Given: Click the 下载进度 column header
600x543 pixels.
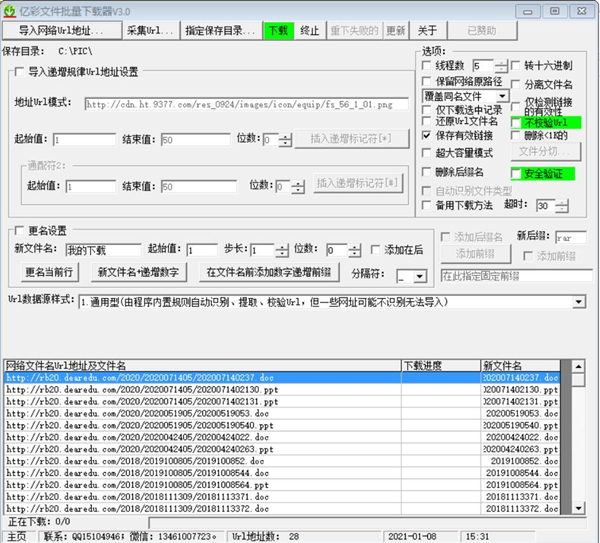Looking at the screenshot, I should click(x=439, y=366).
